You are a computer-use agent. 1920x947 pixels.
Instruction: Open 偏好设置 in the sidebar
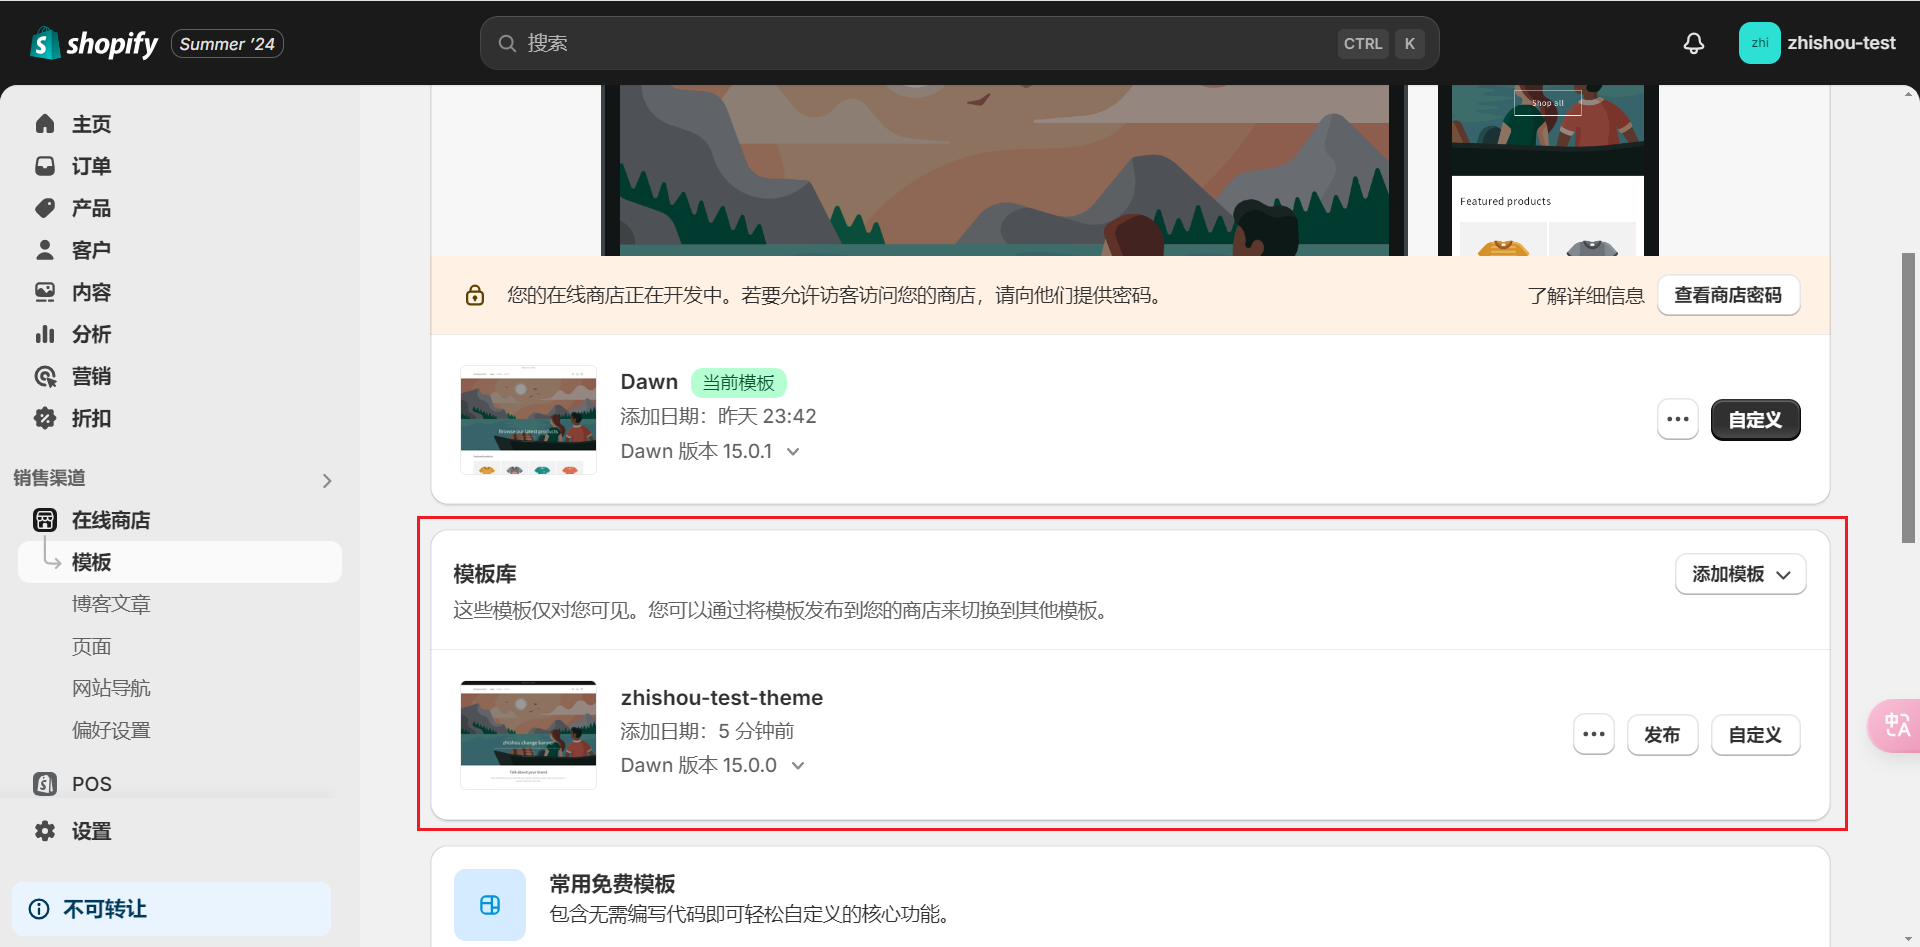tap(111, 730)
